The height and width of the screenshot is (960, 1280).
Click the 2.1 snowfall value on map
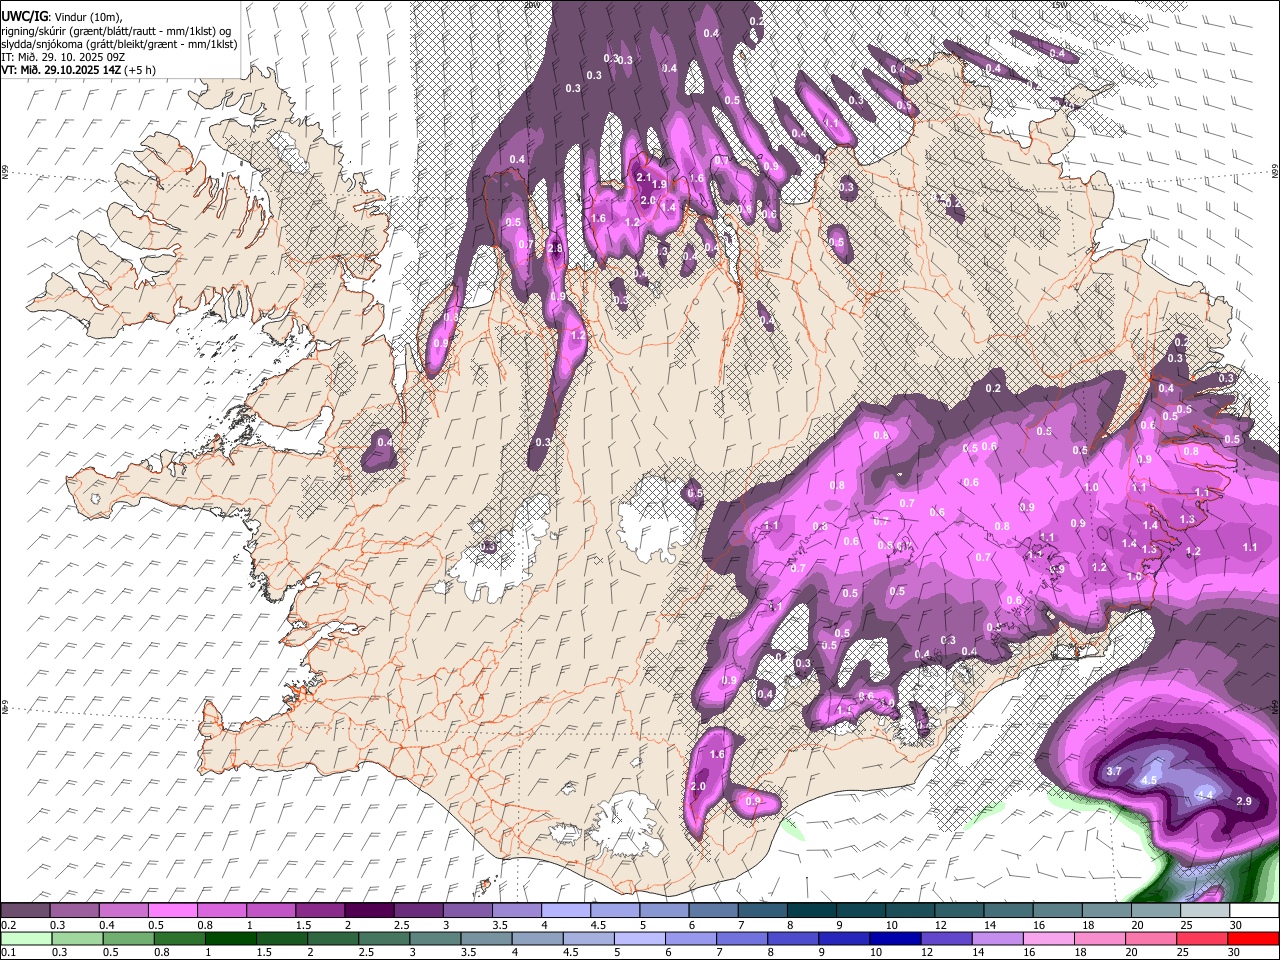coord(644,177)
